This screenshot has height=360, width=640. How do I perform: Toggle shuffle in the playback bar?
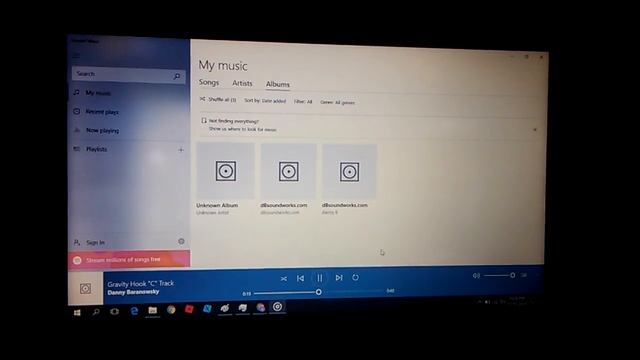click(284, 278)
